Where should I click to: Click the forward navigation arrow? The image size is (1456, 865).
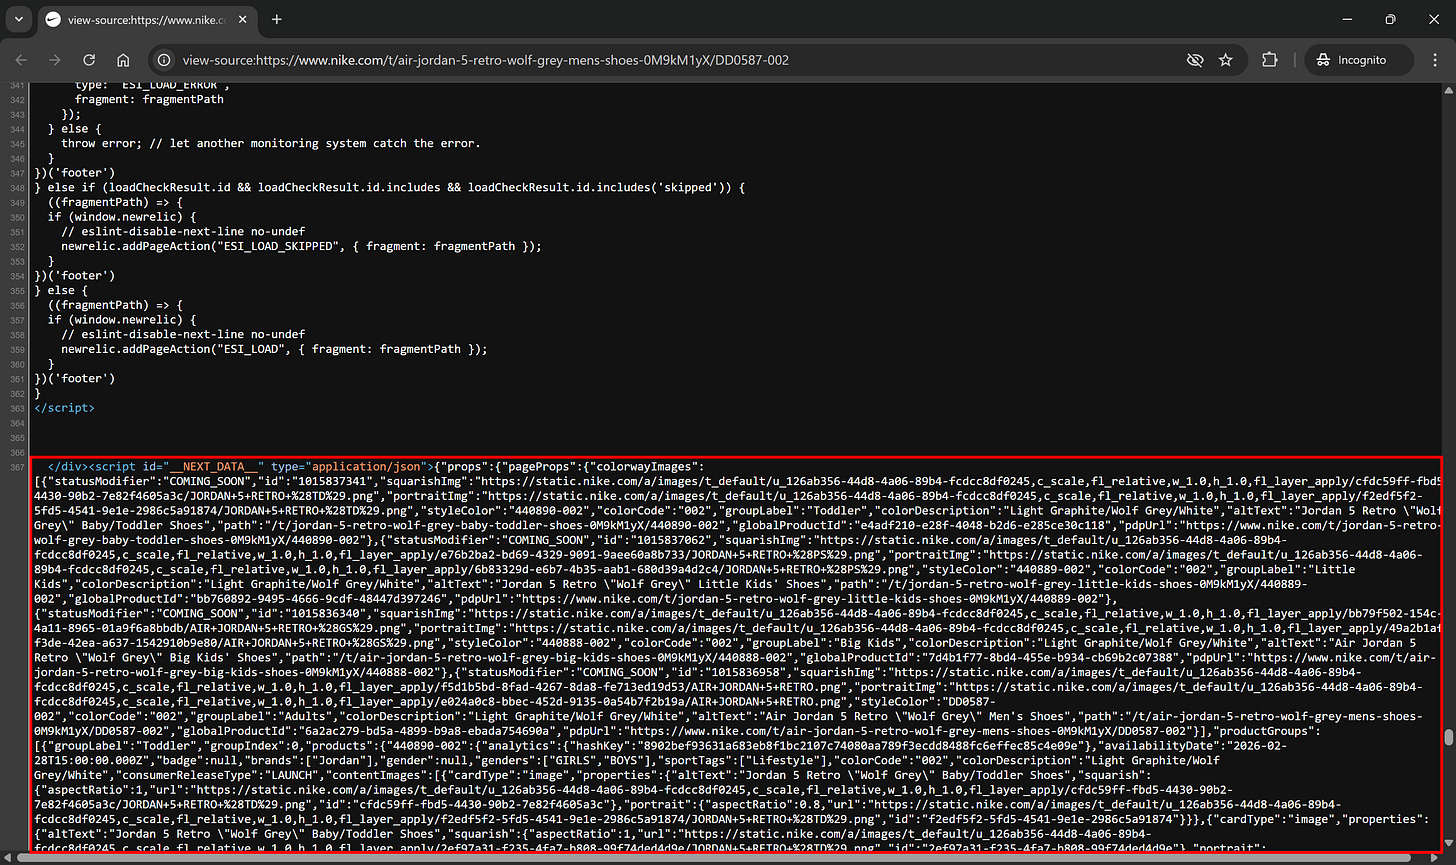56,60
